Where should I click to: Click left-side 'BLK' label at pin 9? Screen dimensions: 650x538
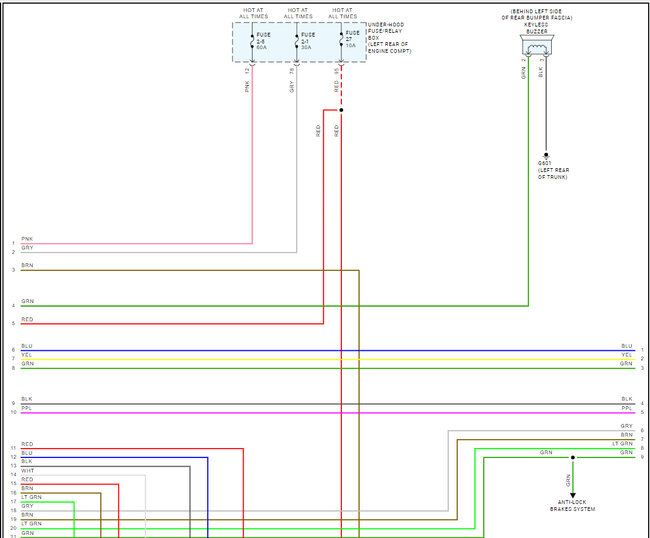pyautogui.click(x=27, y=399)
